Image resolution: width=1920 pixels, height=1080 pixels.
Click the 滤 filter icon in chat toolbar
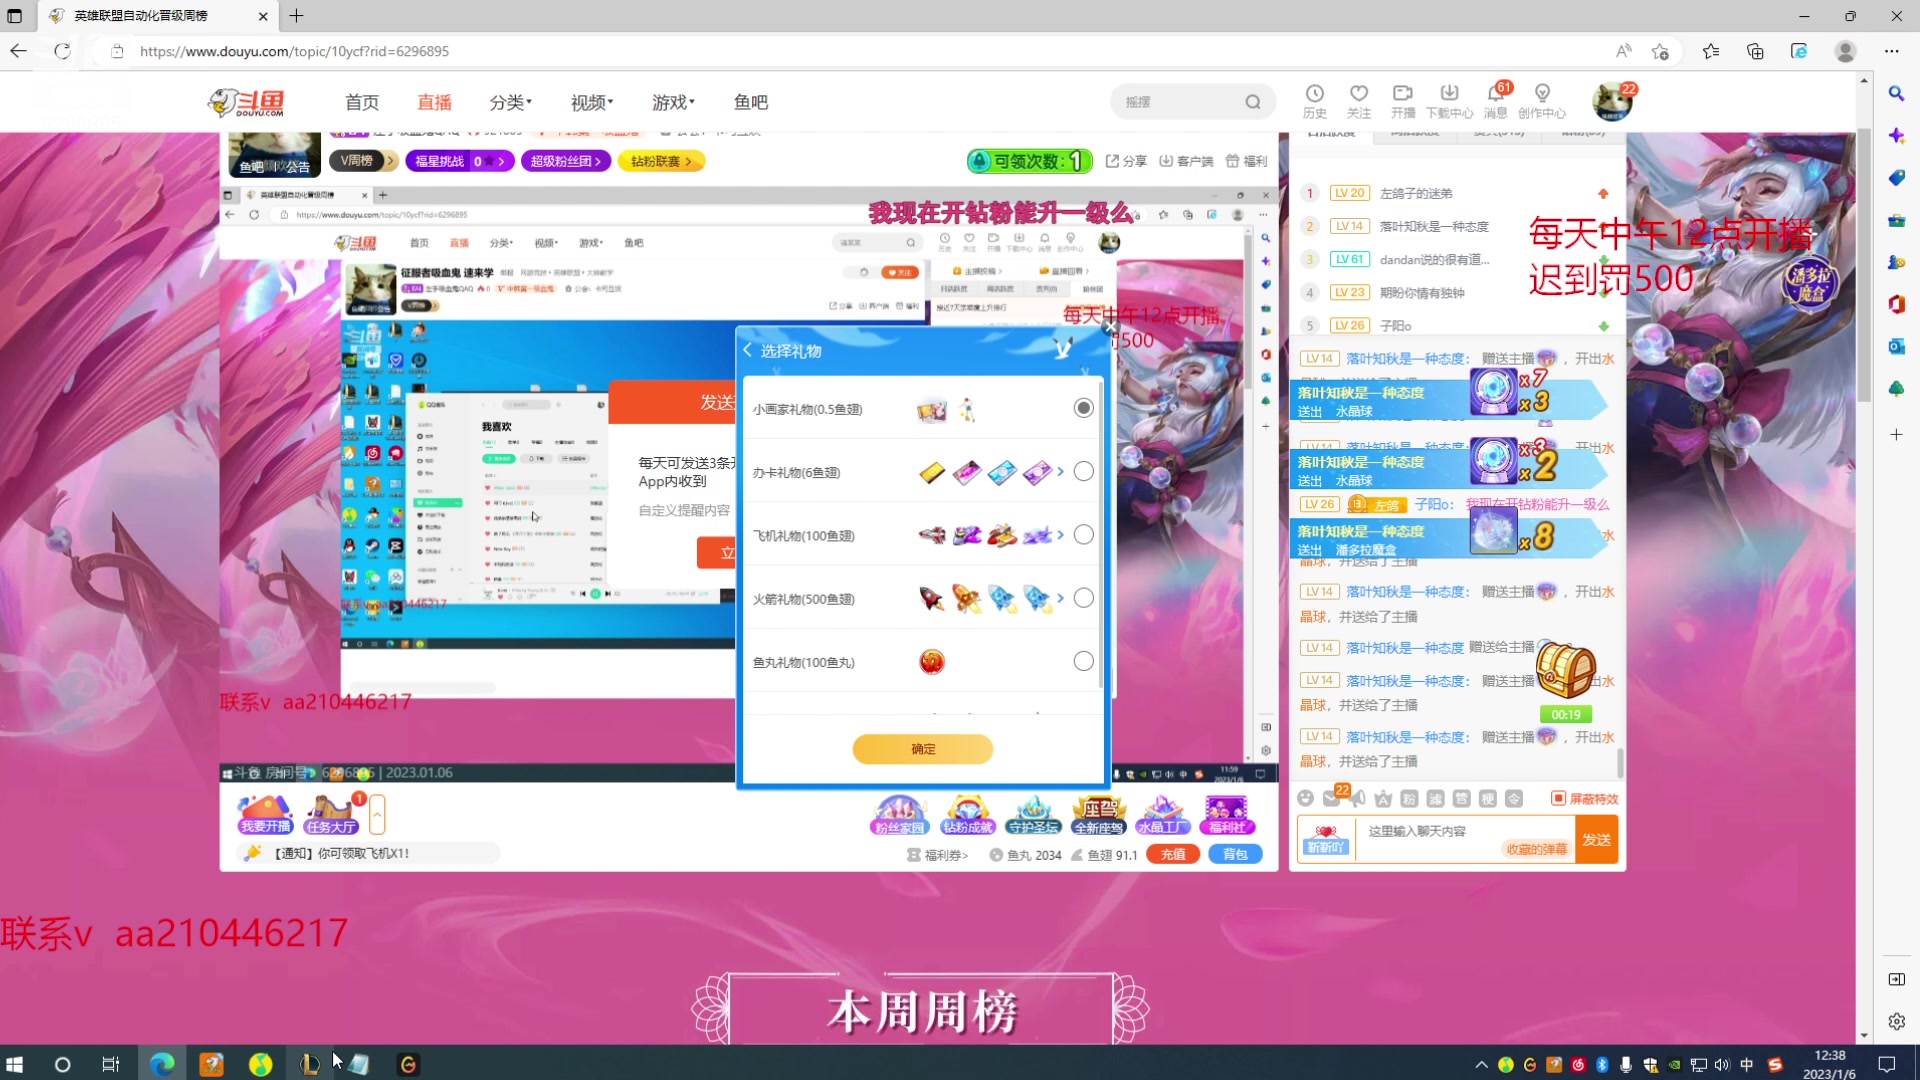point(1435,798)
